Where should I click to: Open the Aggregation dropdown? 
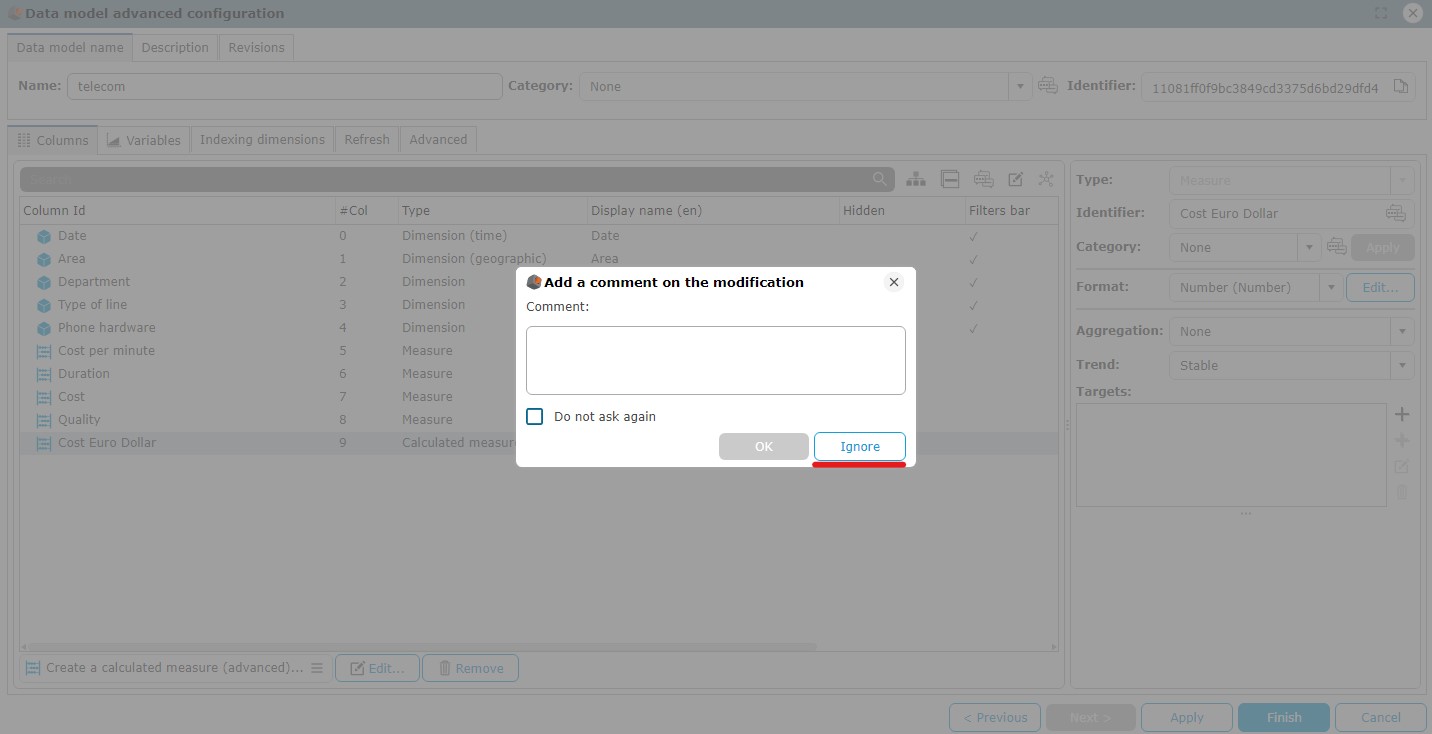(x=1291, y=331)
